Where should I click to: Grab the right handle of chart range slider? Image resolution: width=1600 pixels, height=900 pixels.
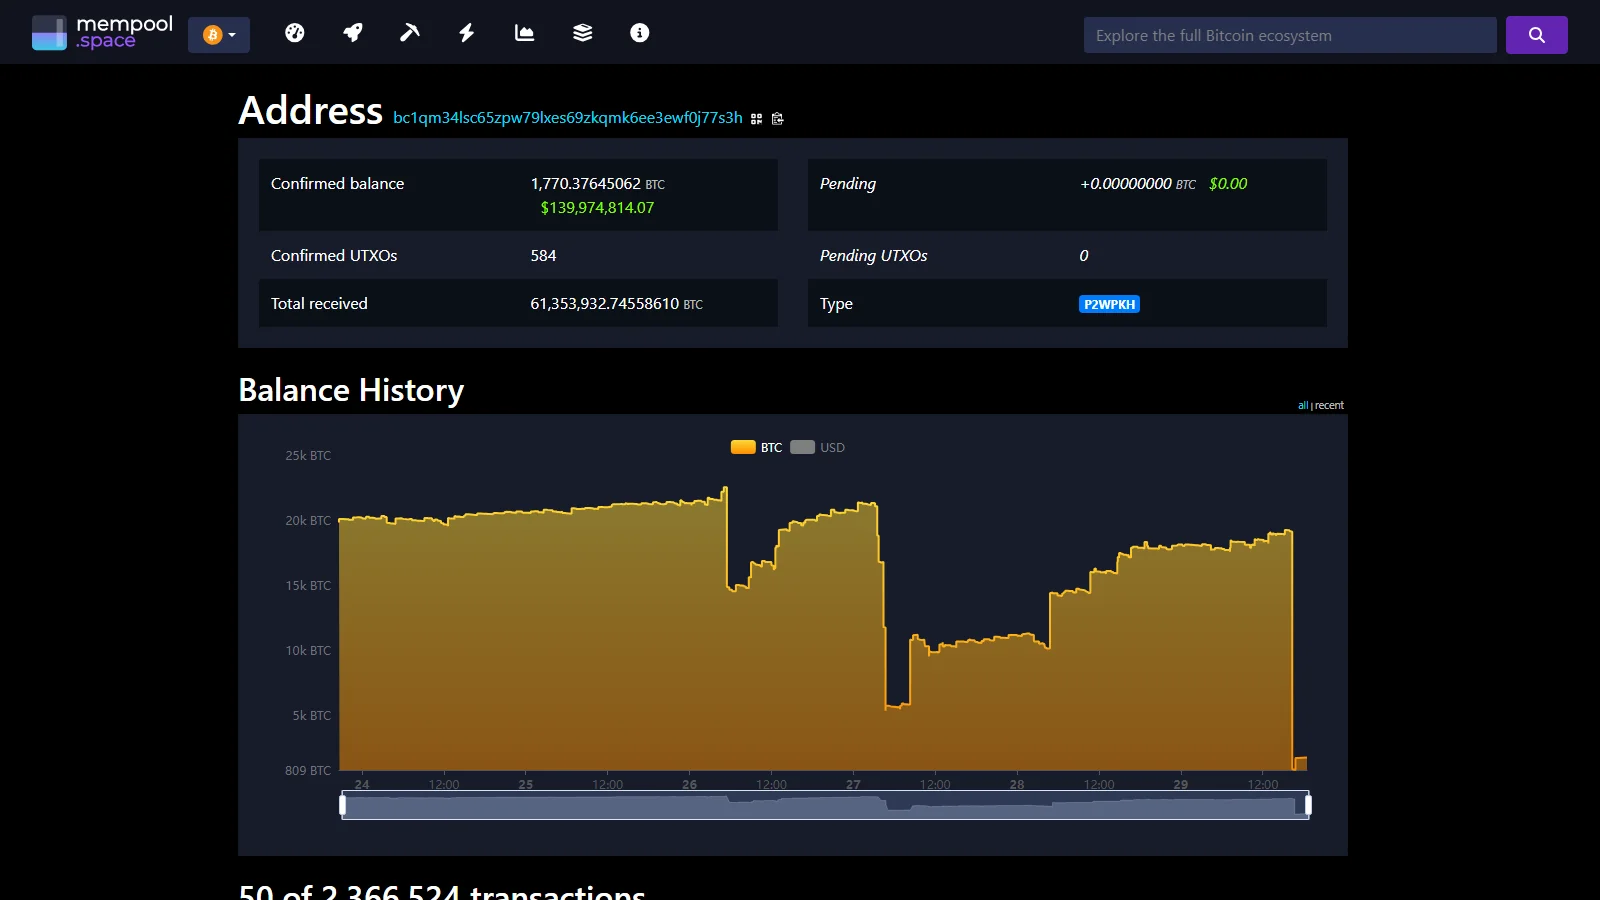point(1308,805)
